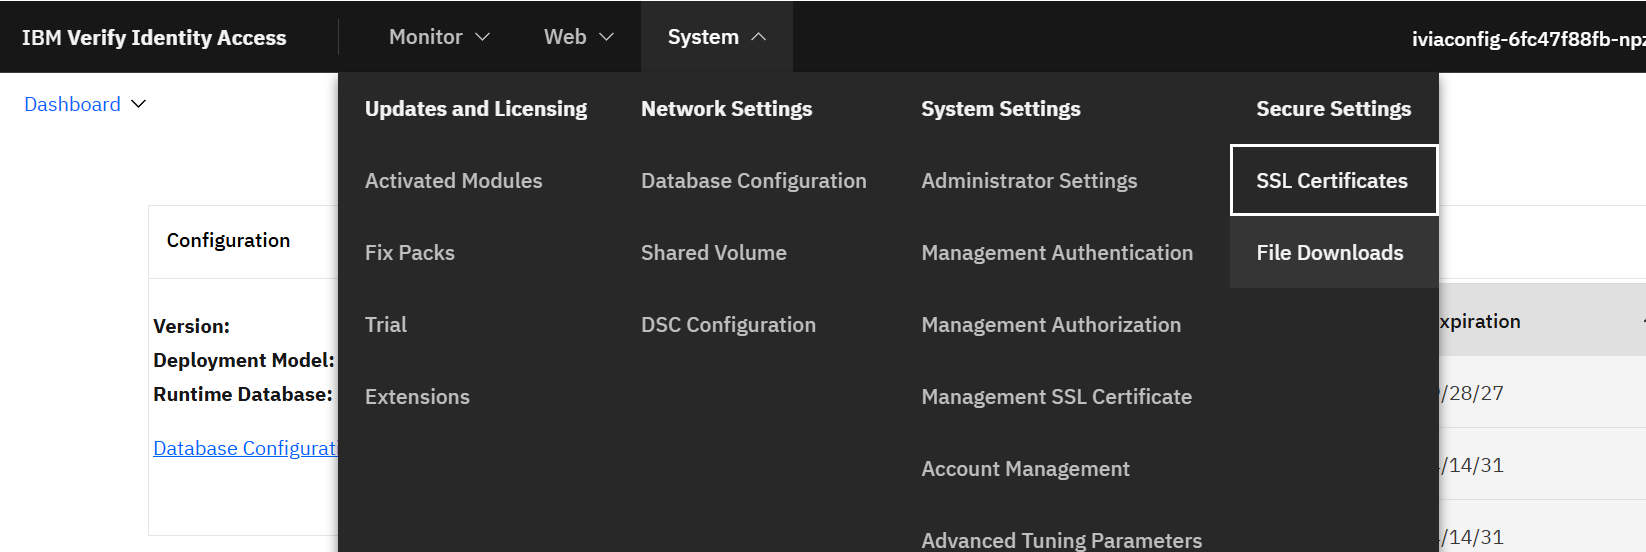Click the Network Settings heading
This screenshot has width=1646, height=552.
(726, 109)
